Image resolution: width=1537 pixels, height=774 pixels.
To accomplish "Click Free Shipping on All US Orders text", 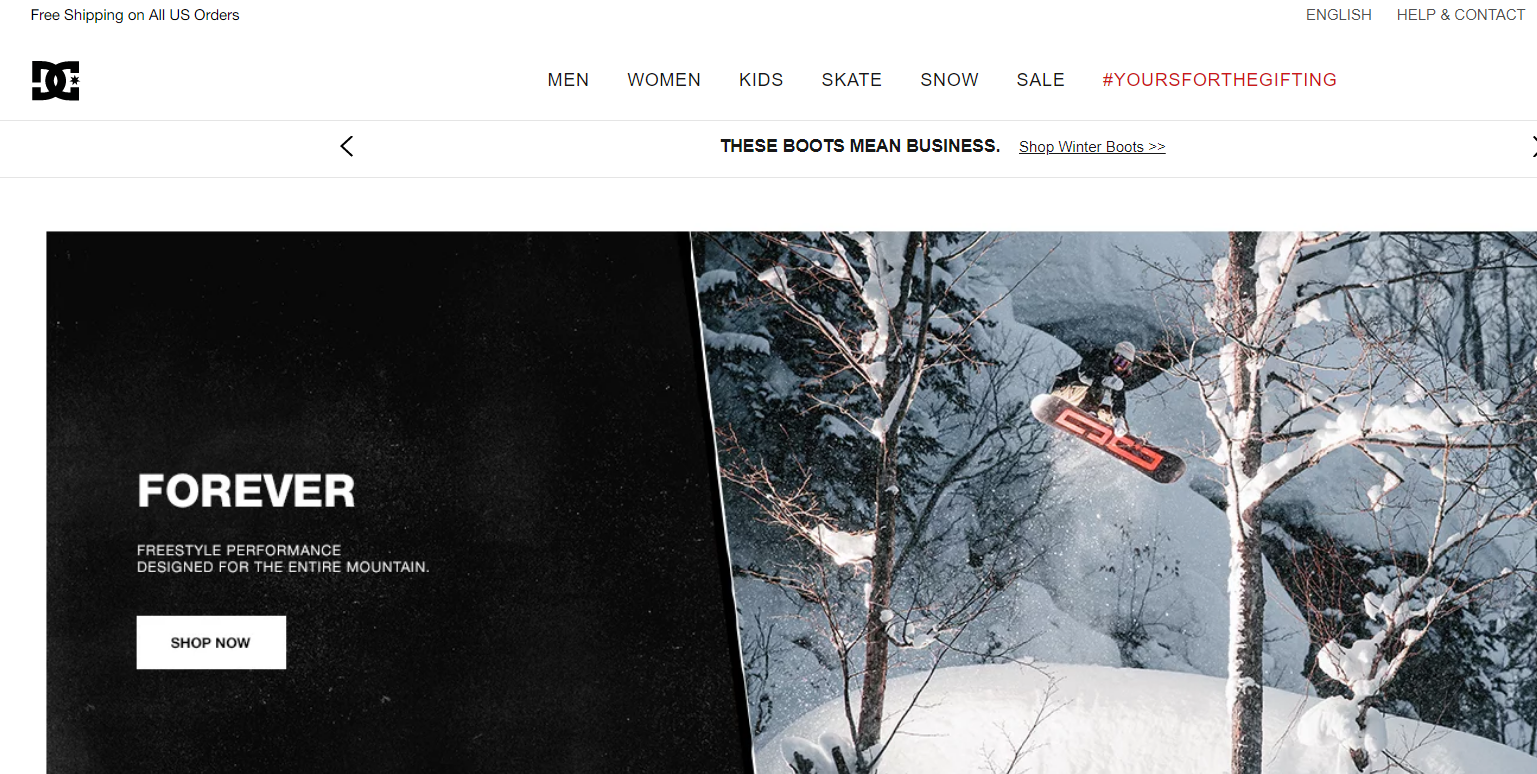I will click(x=135, y=15).
